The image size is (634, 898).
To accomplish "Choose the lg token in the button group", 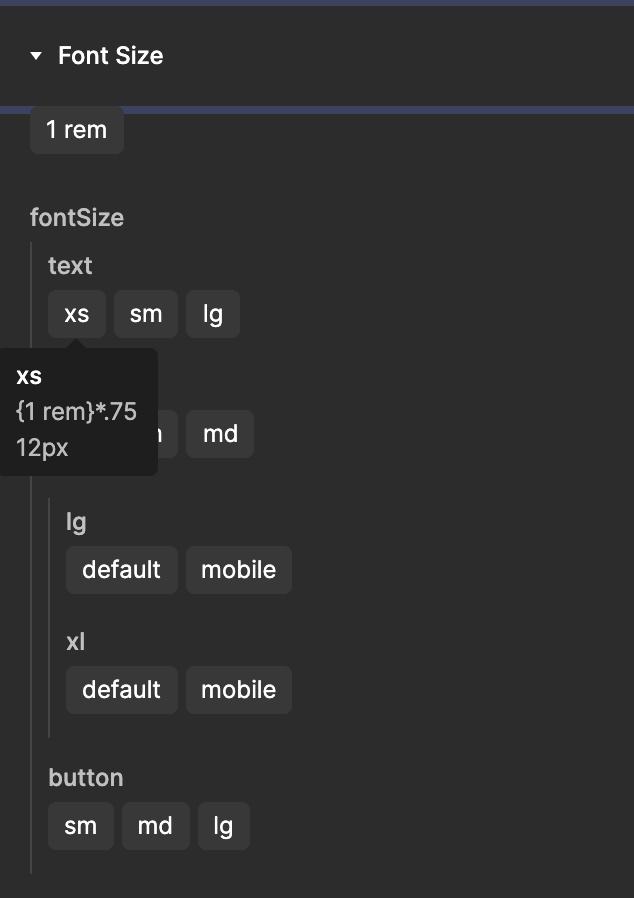I will pyautogui.click(x=223, y=825).
